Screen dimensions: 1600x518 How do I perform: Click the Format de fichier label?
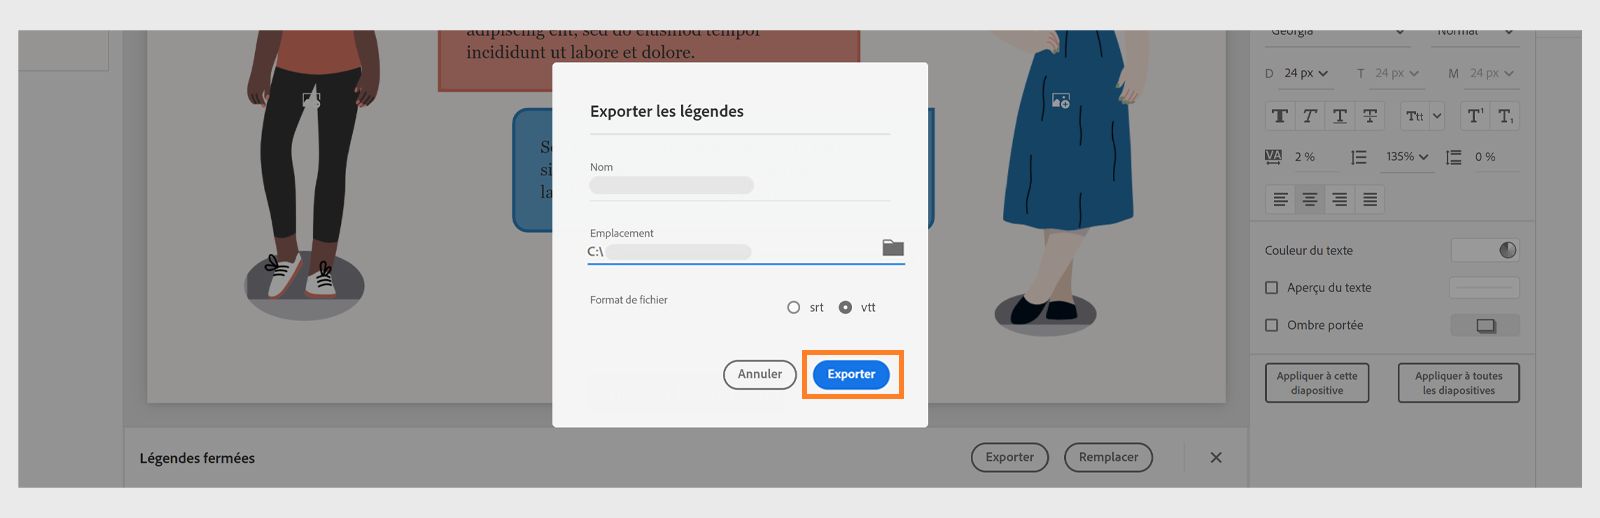pyautogui.click(x=629, y=300)
